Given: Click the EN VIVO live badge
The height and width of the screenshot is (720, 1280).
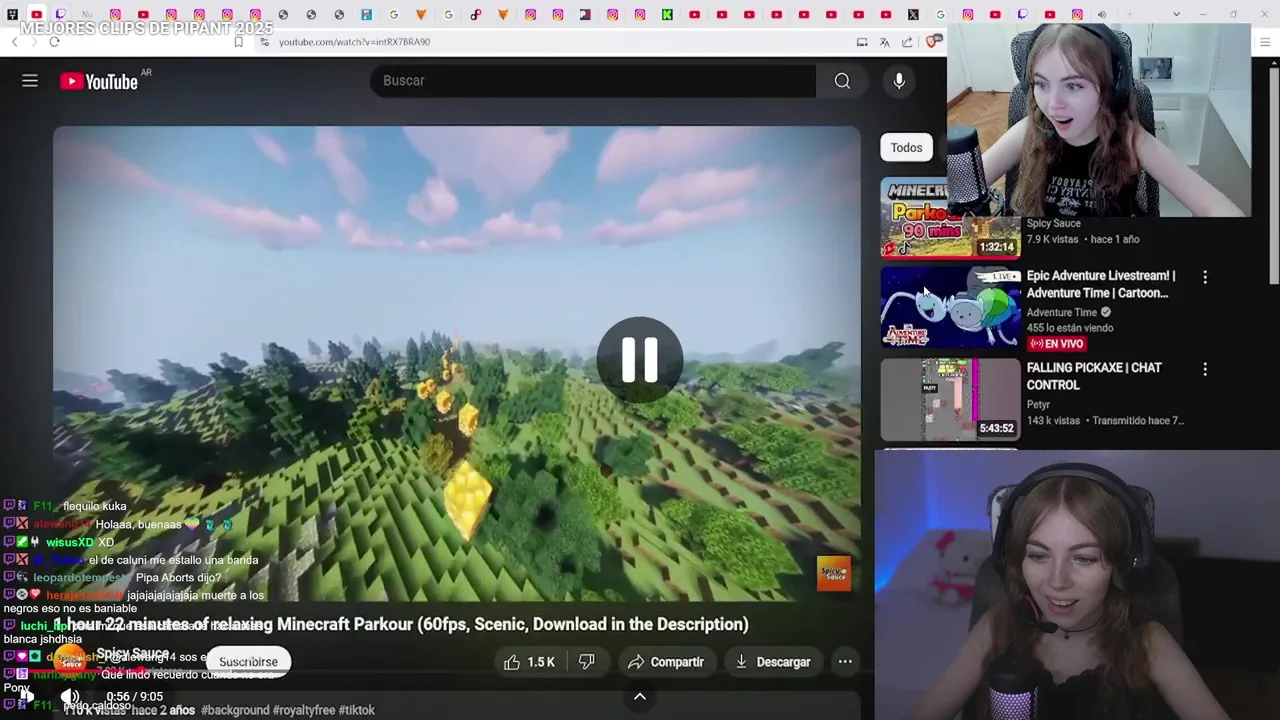Looking at the screenshot, I should click(1056, 344).
